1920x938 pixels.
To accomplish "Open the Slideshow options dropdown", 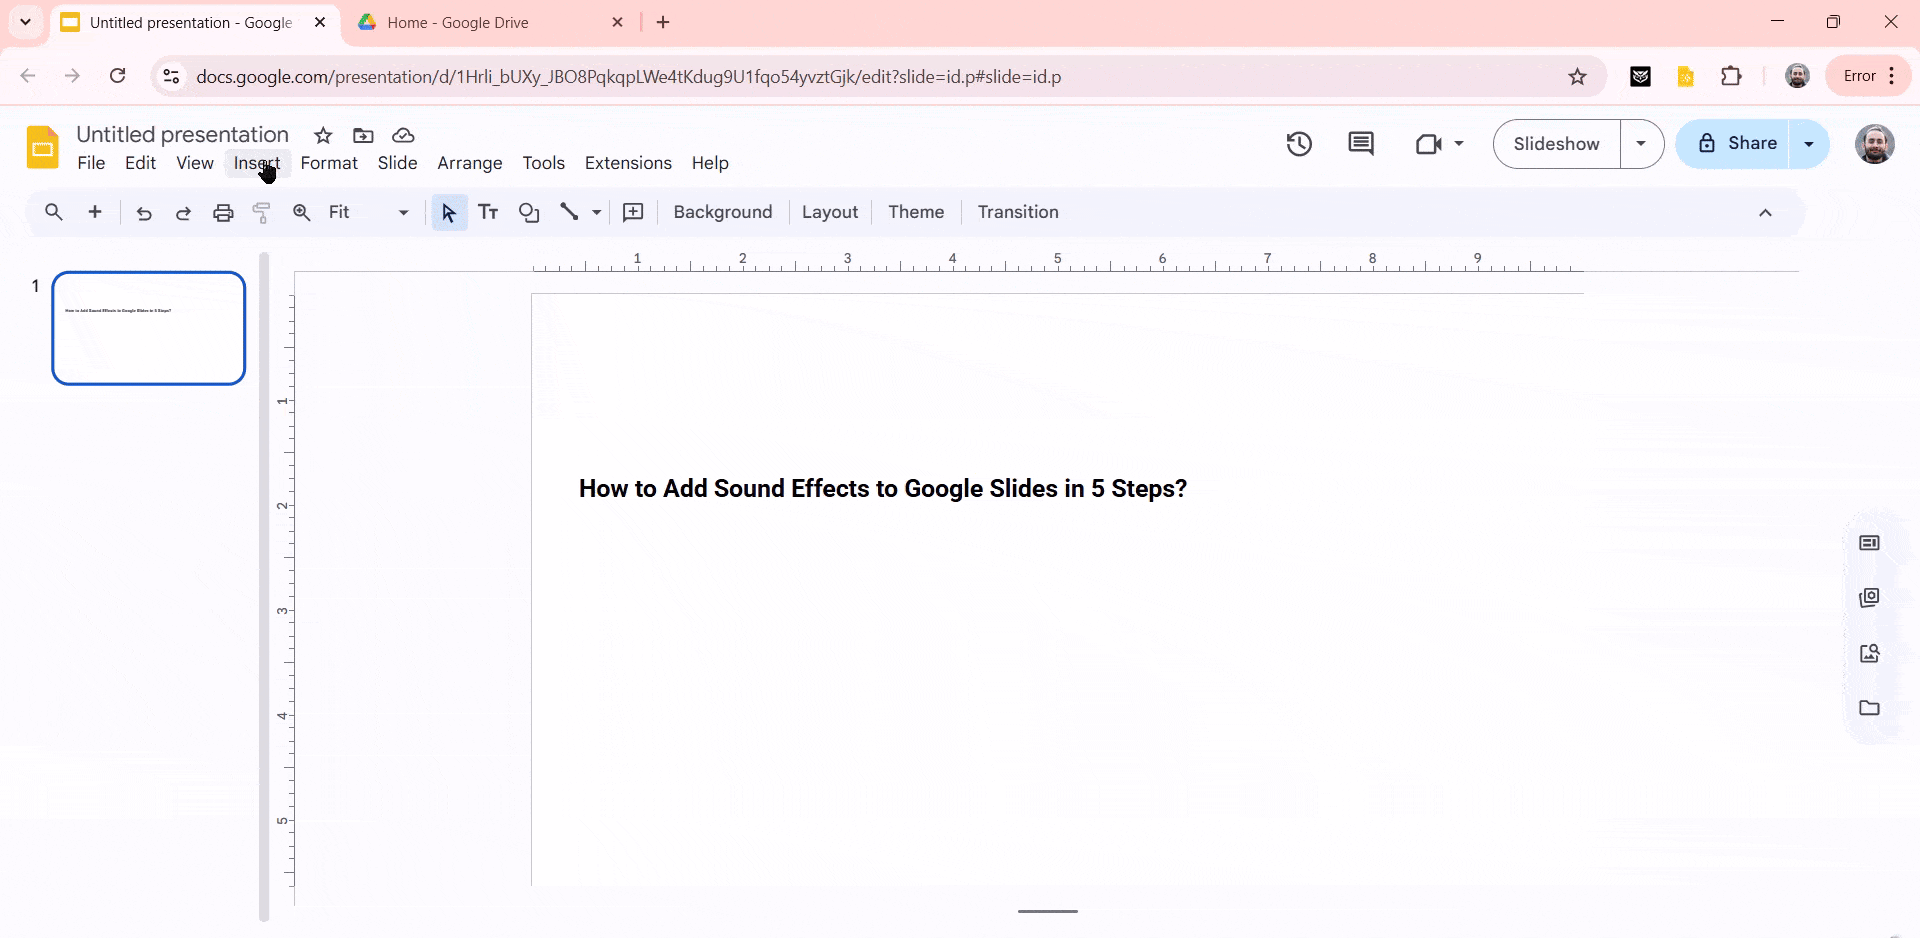I will (x=1641, y=144).
